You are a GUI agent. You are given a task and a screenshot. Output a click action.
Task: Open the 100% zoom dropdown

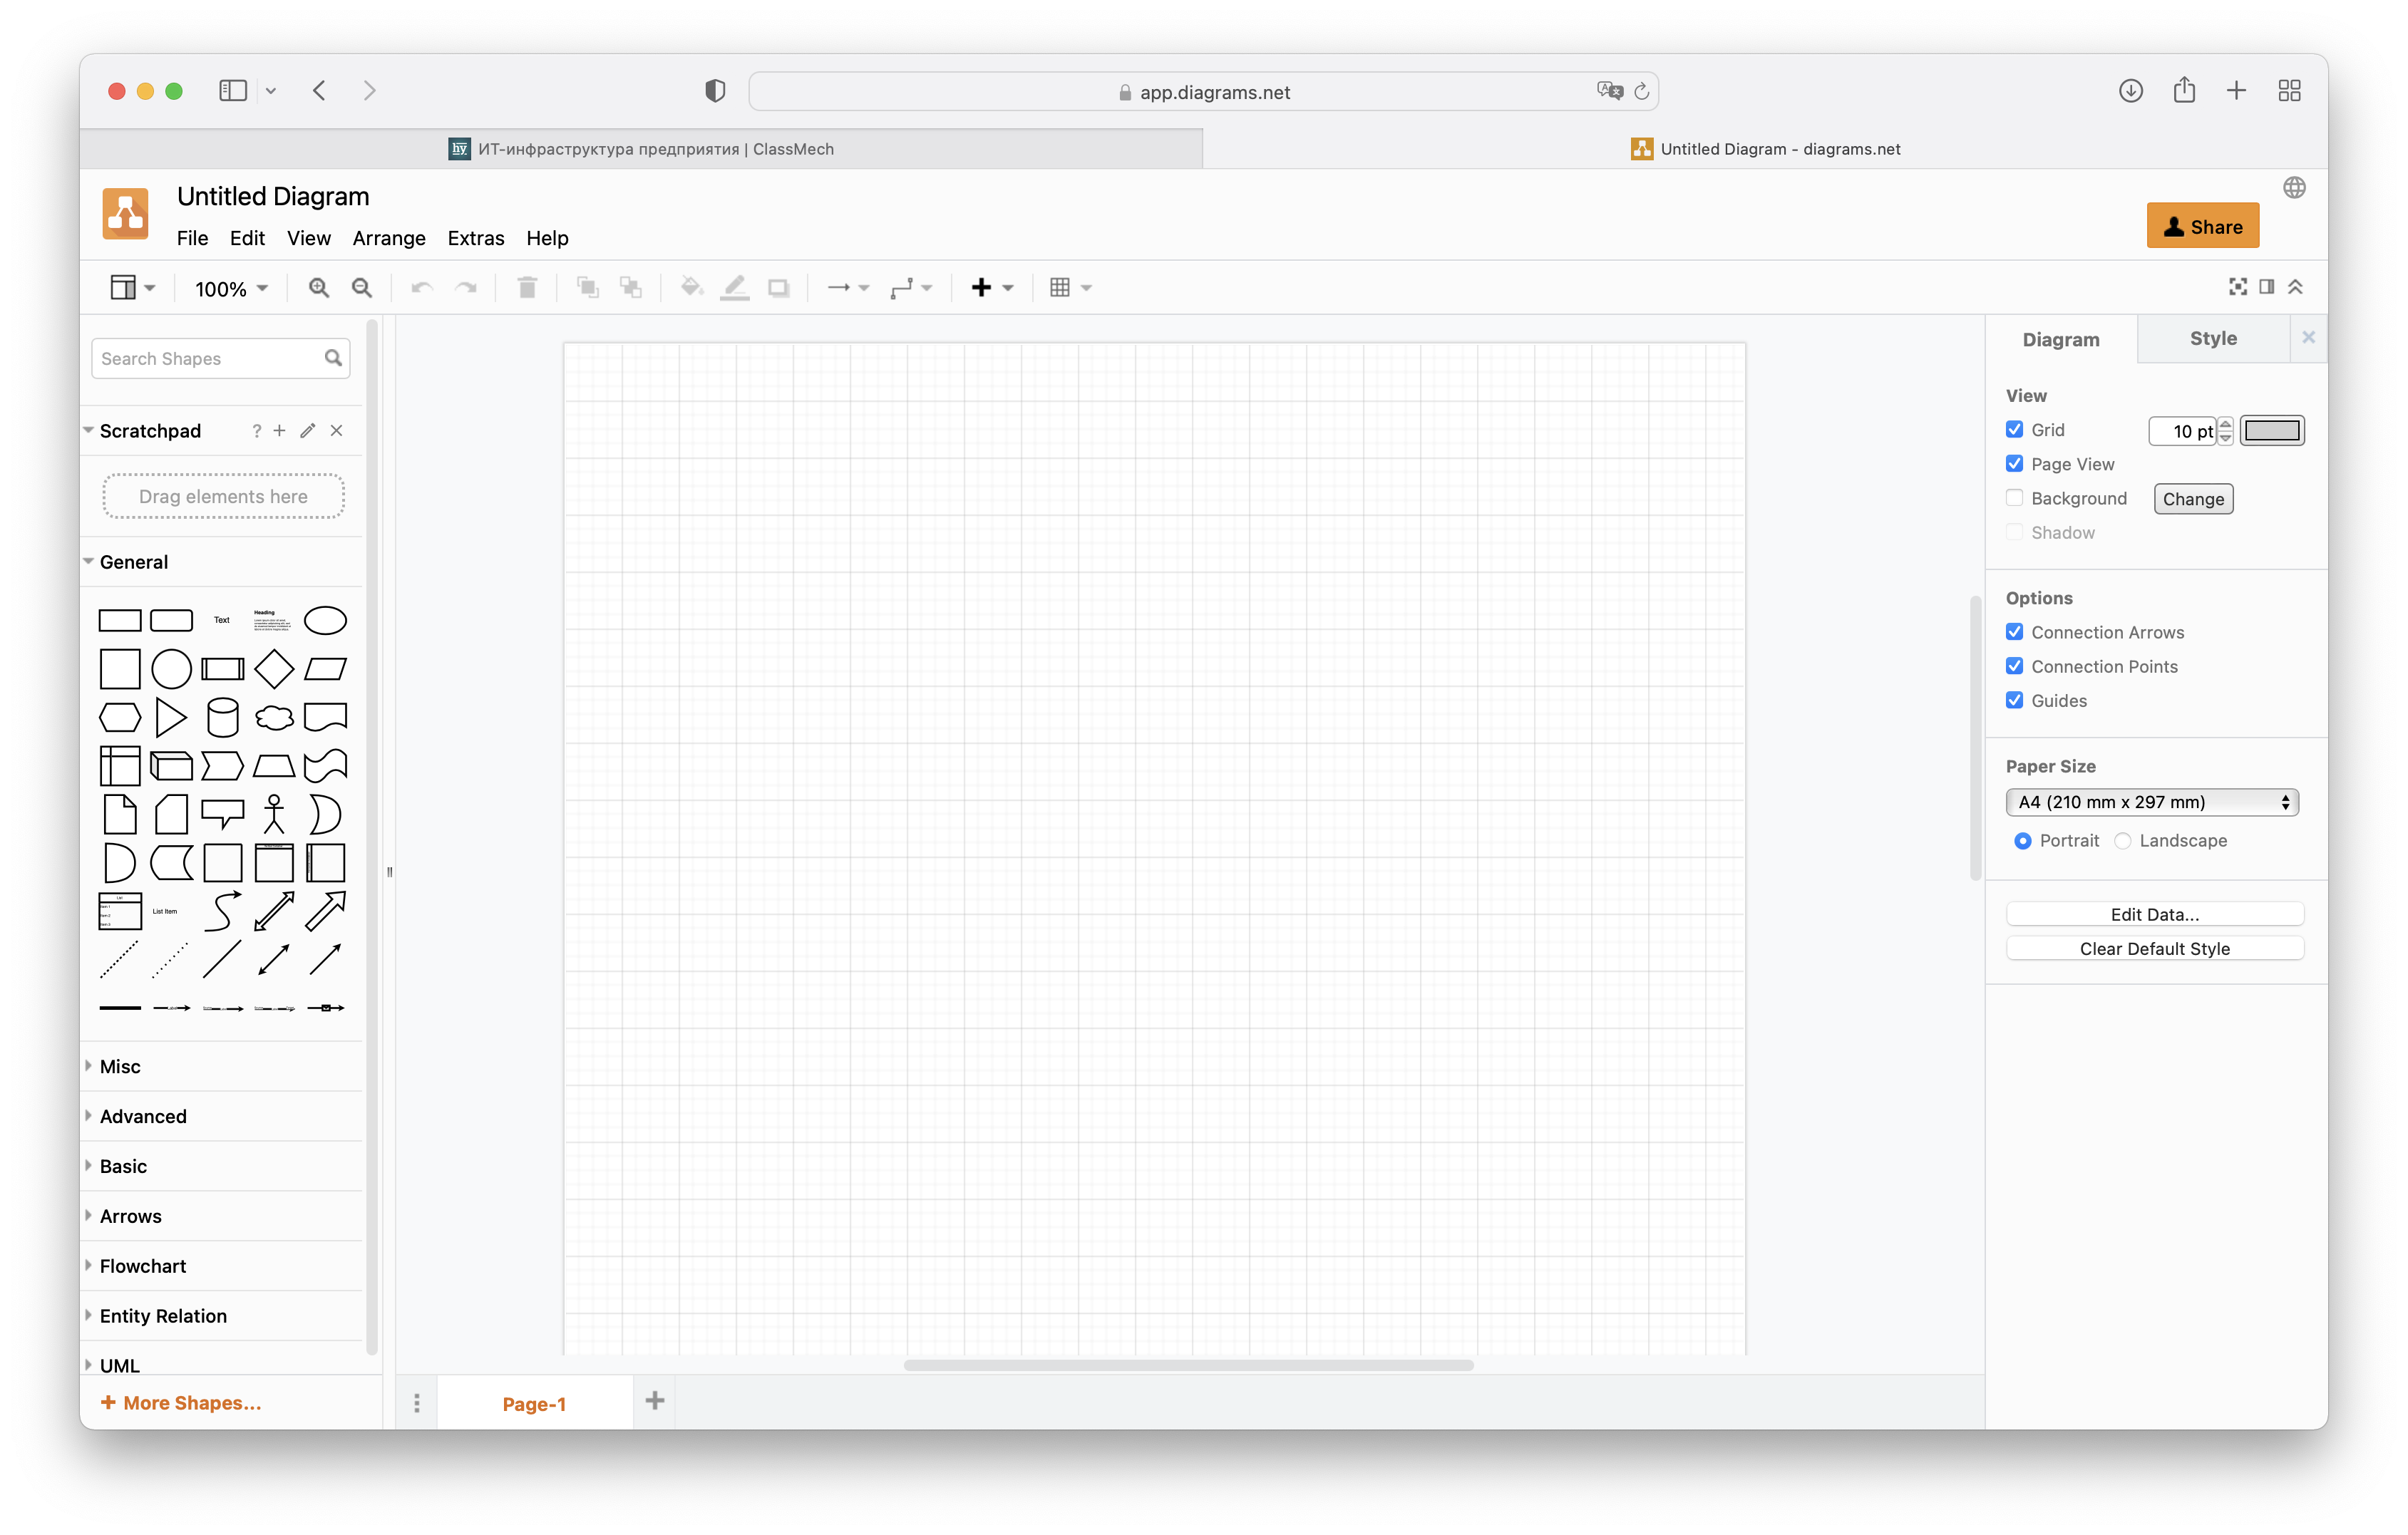[231, 289]
